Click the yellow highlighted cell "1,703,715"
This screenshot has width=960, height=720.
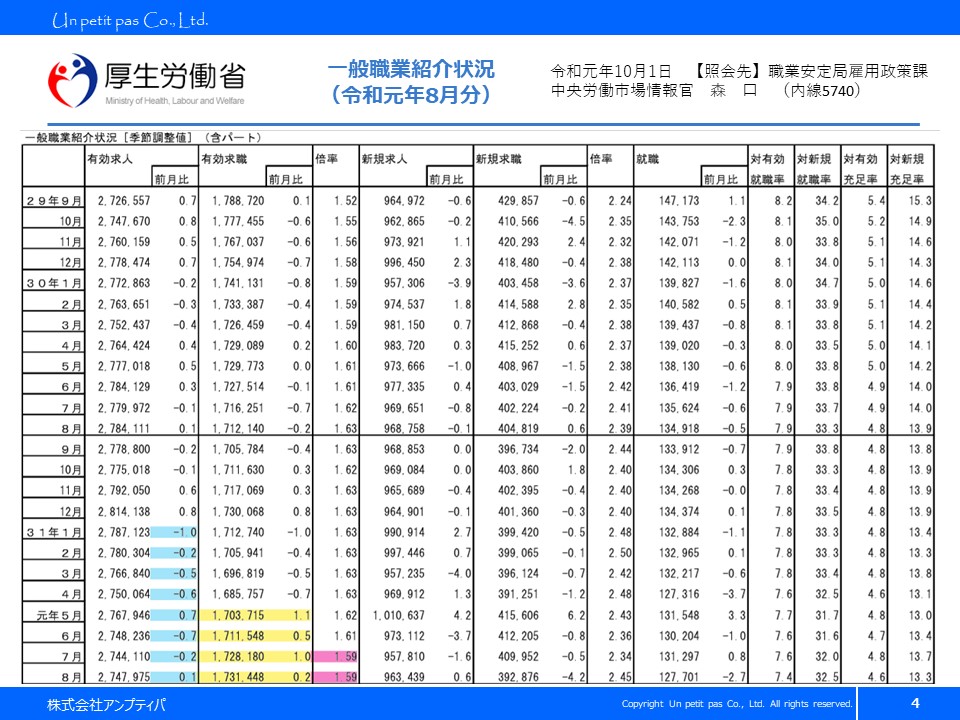point(238,615)
